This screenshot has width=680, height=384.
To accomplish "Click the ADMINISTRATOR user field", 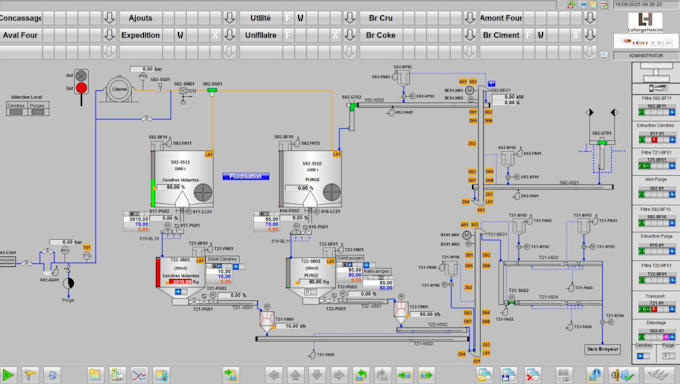I will point(646,56).
